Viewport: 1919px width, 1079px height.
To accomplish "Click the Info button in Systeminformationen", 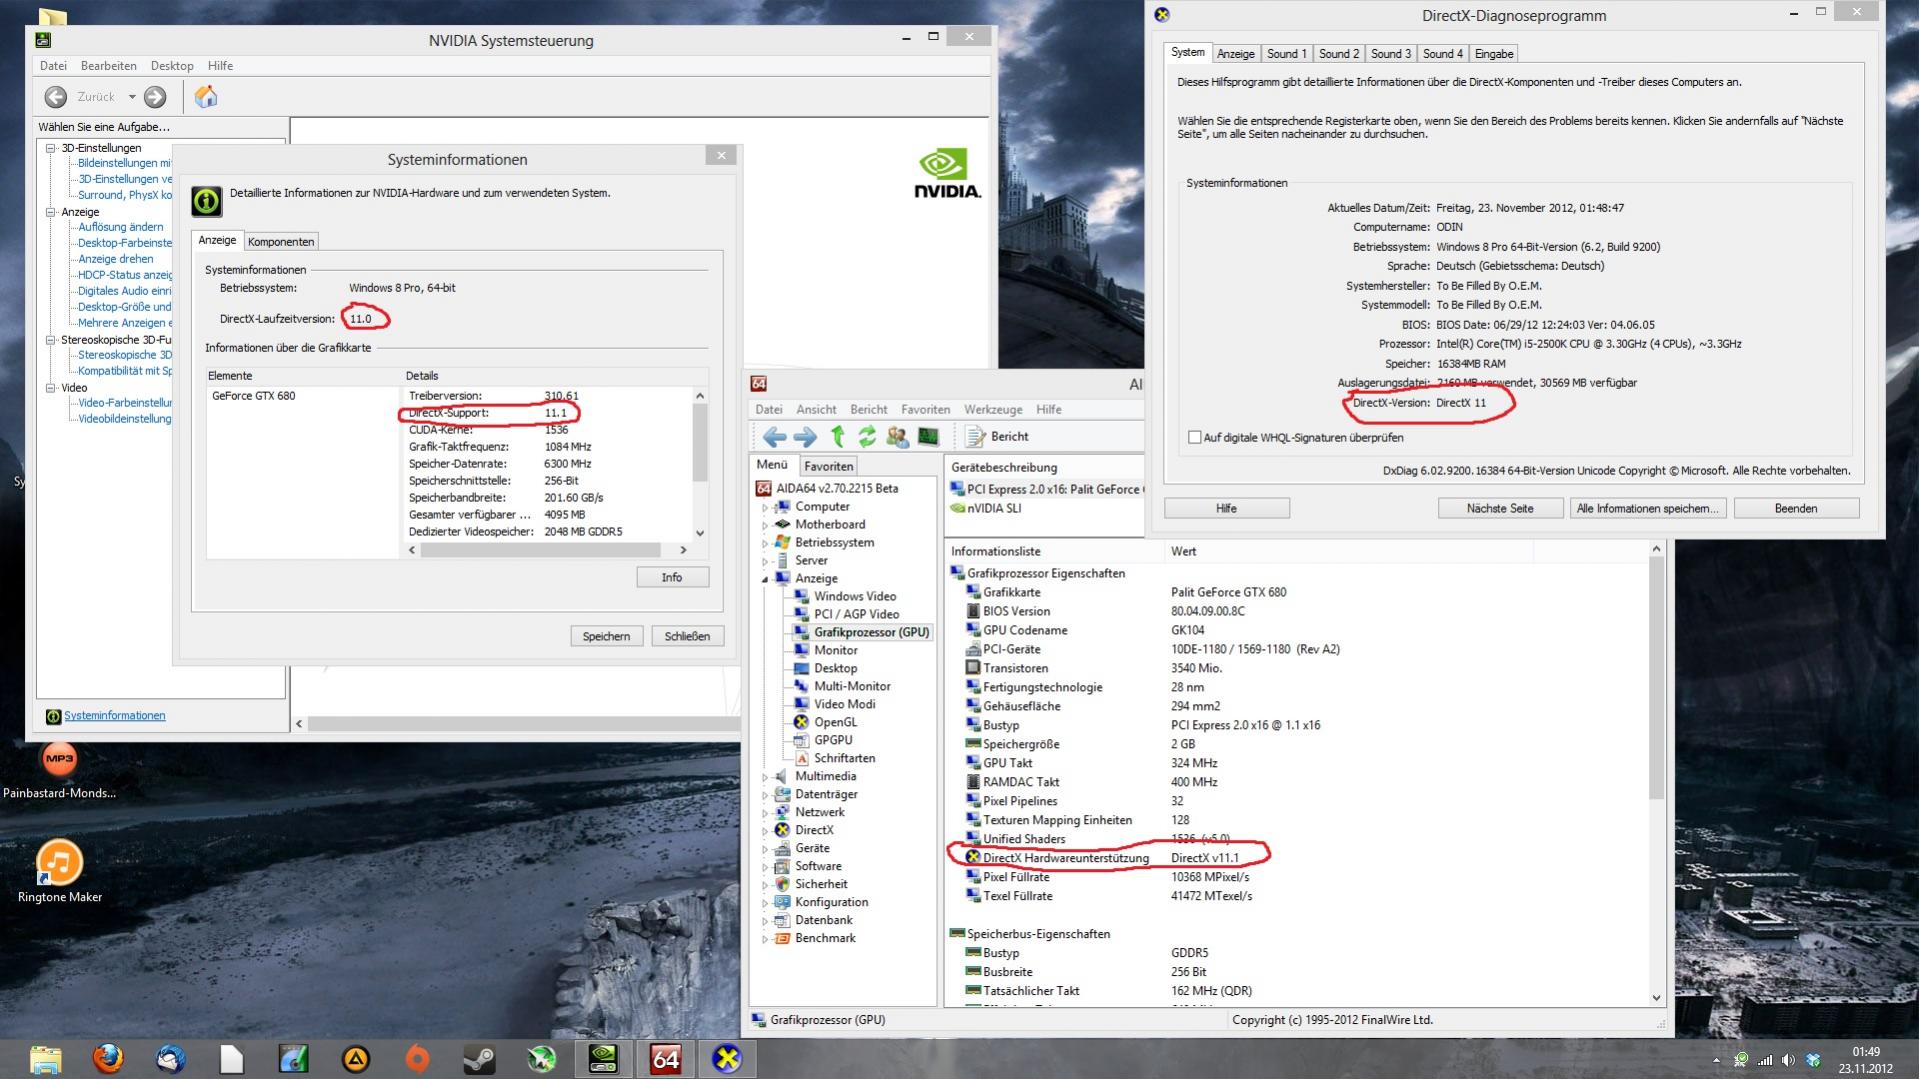I will [x=672, y=578].
